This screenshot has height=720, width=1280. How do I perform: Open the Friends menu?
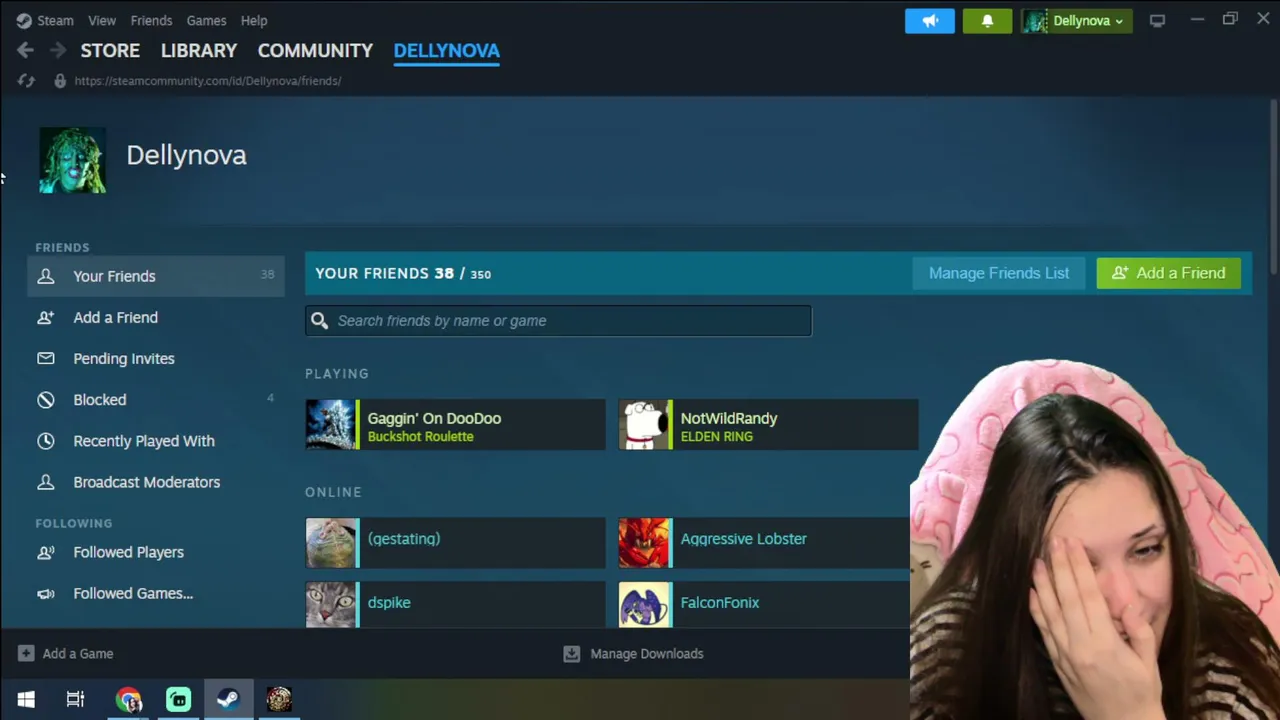[151, 20]
